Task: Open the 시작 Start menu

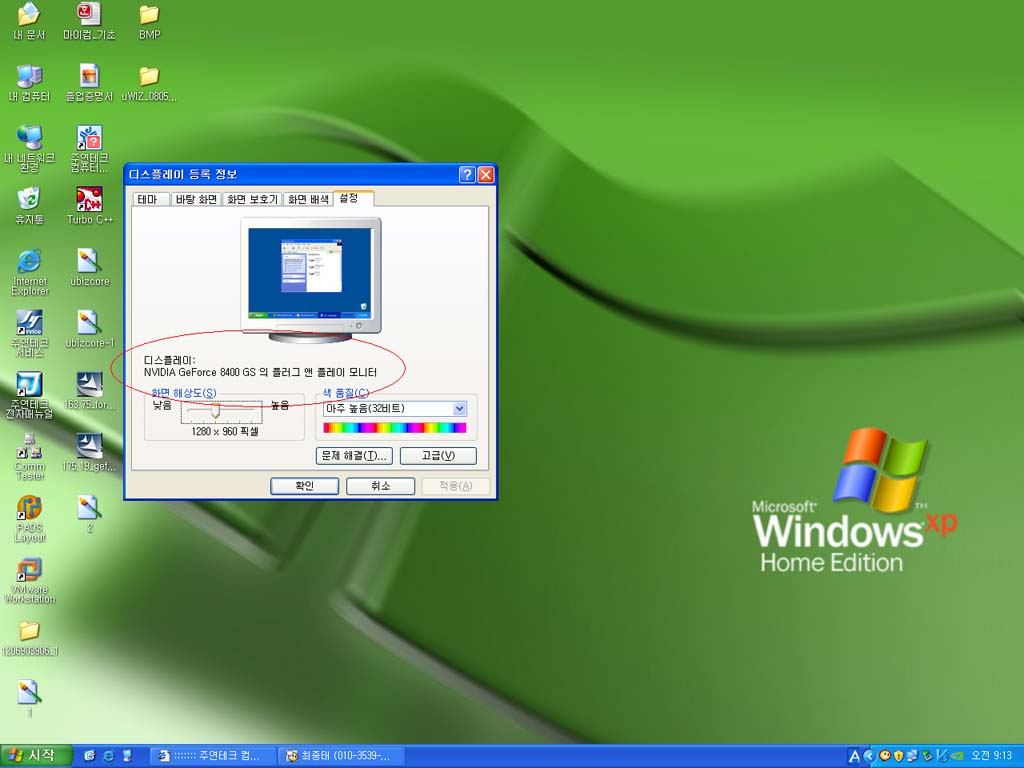Action: 36,756
